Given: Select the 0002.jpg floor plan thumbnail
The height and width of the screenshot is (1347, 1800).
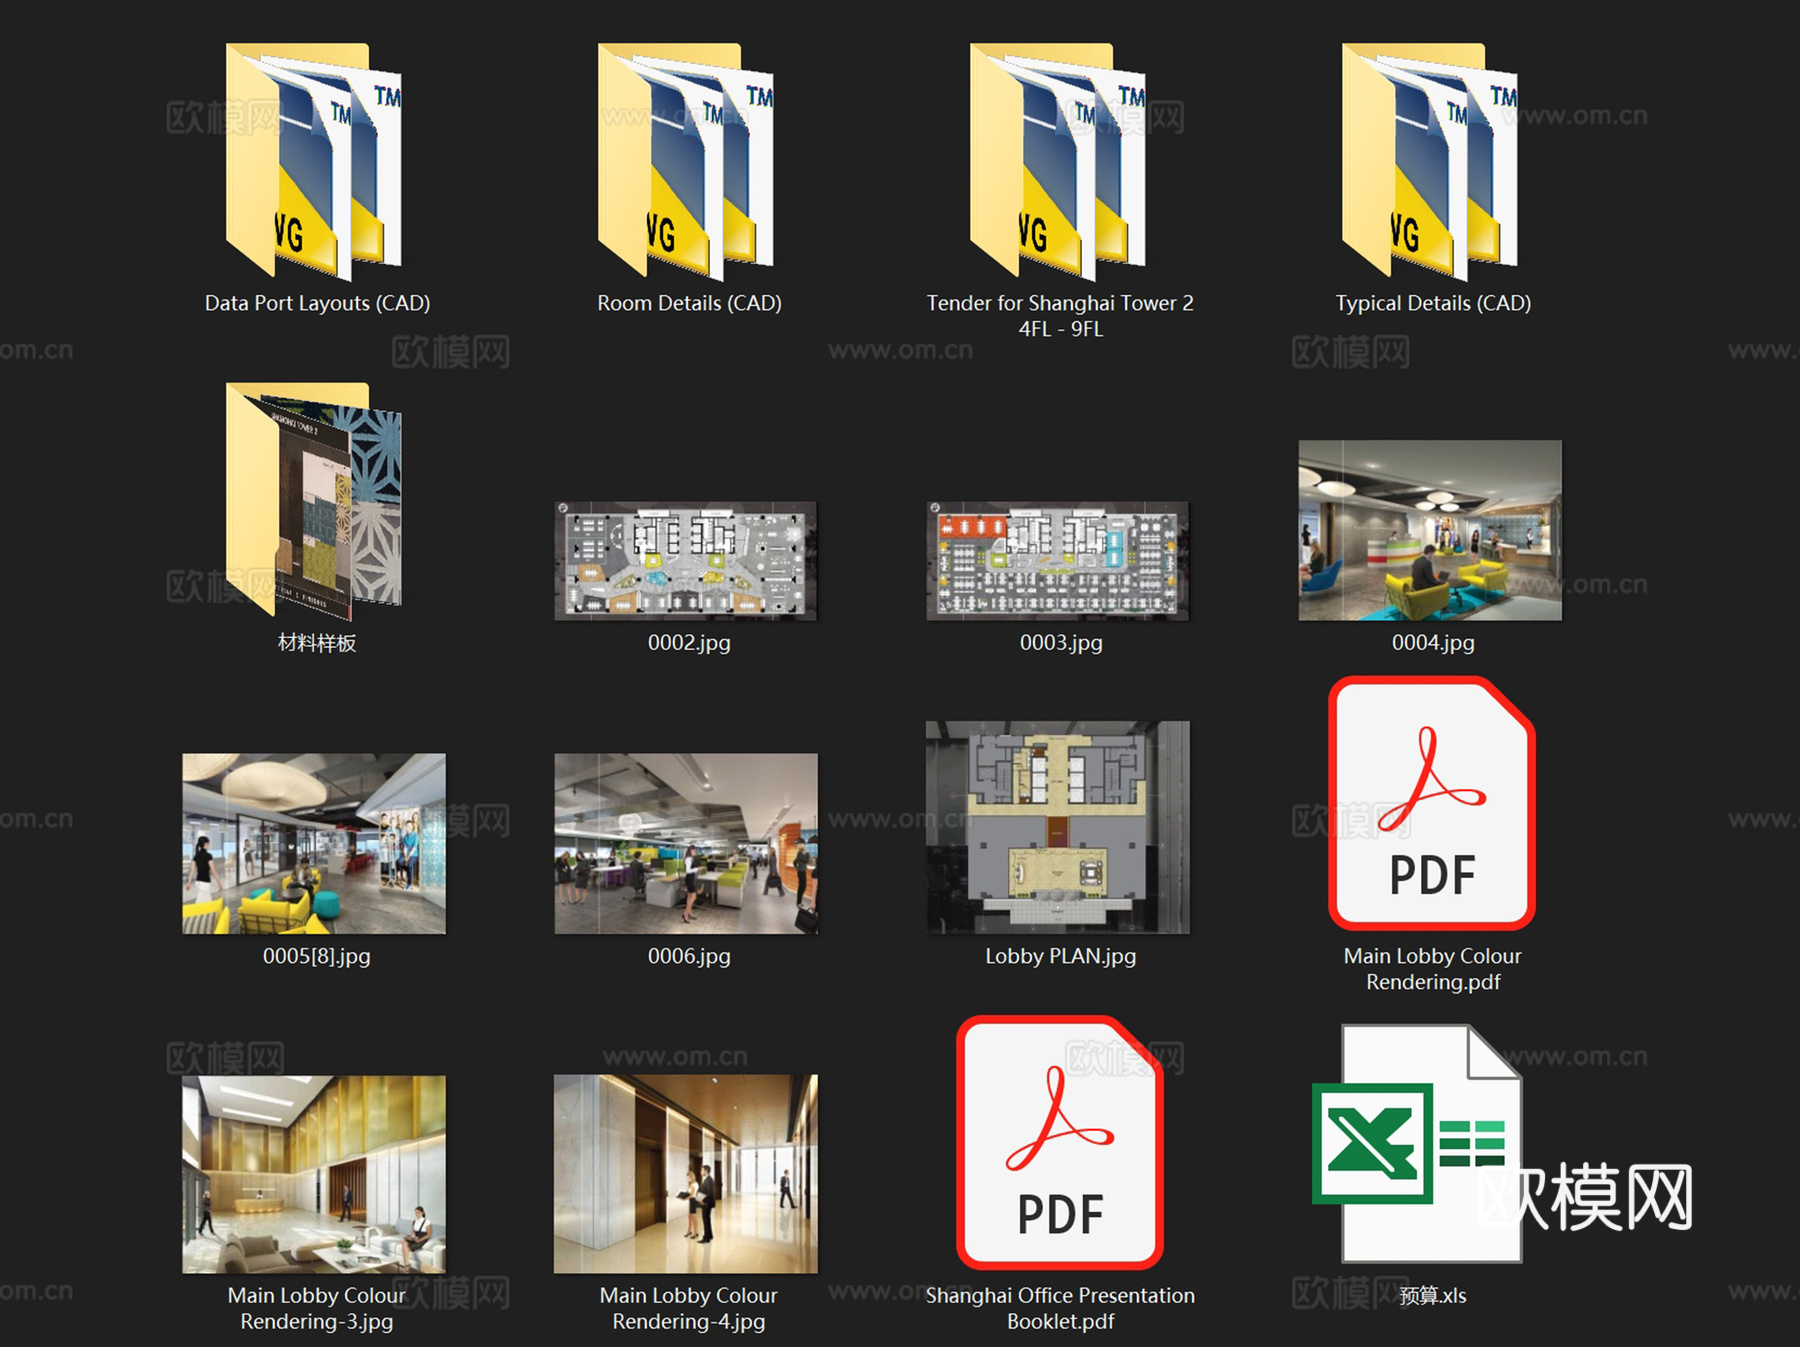Looking at the screenshot, I should 686,561.
